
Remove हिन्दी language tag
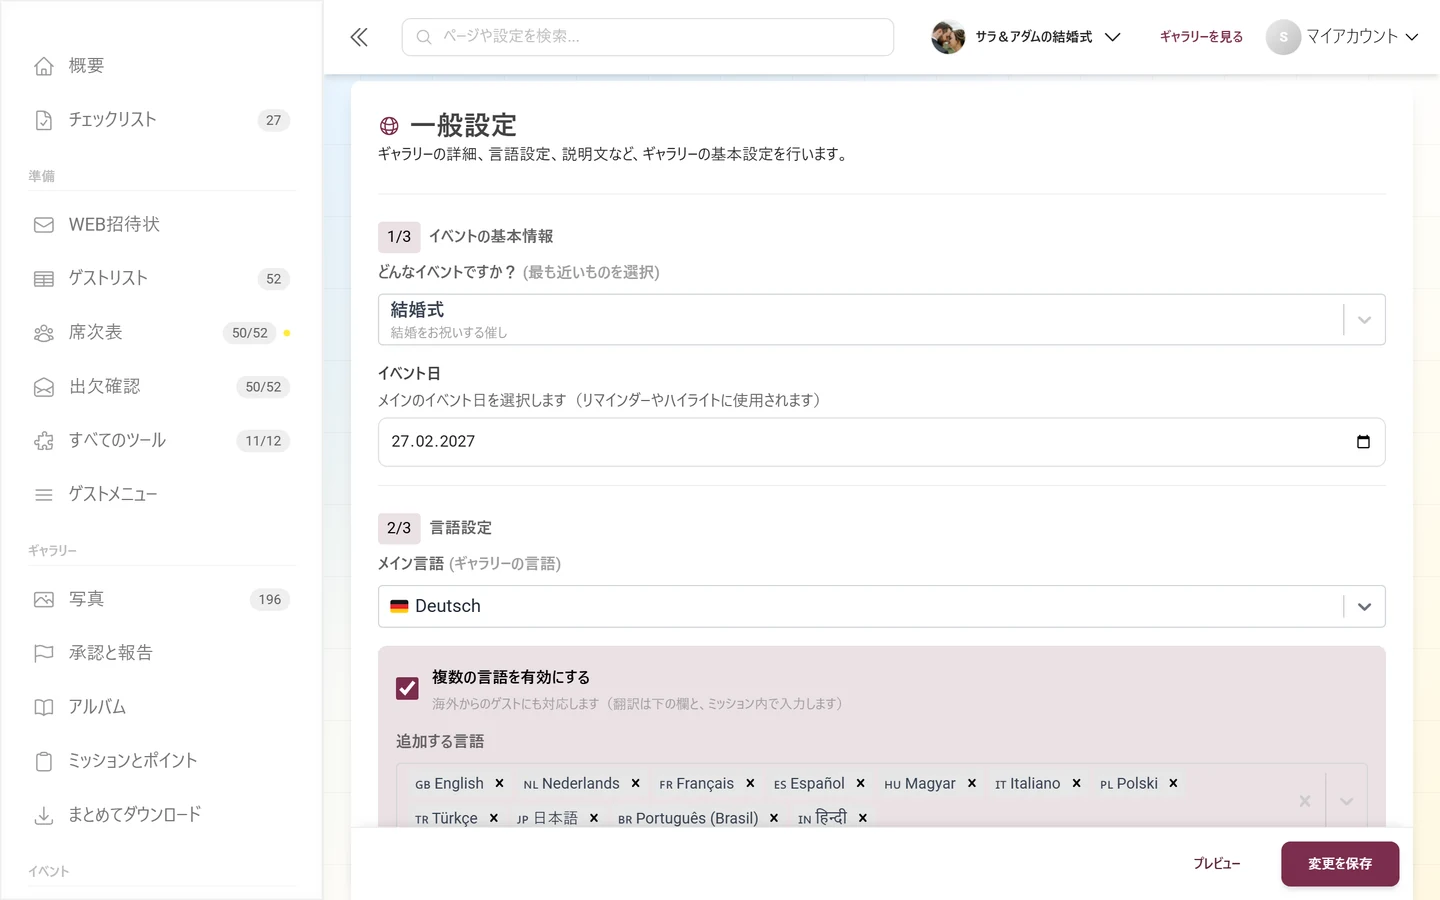(x=862, y=818)
